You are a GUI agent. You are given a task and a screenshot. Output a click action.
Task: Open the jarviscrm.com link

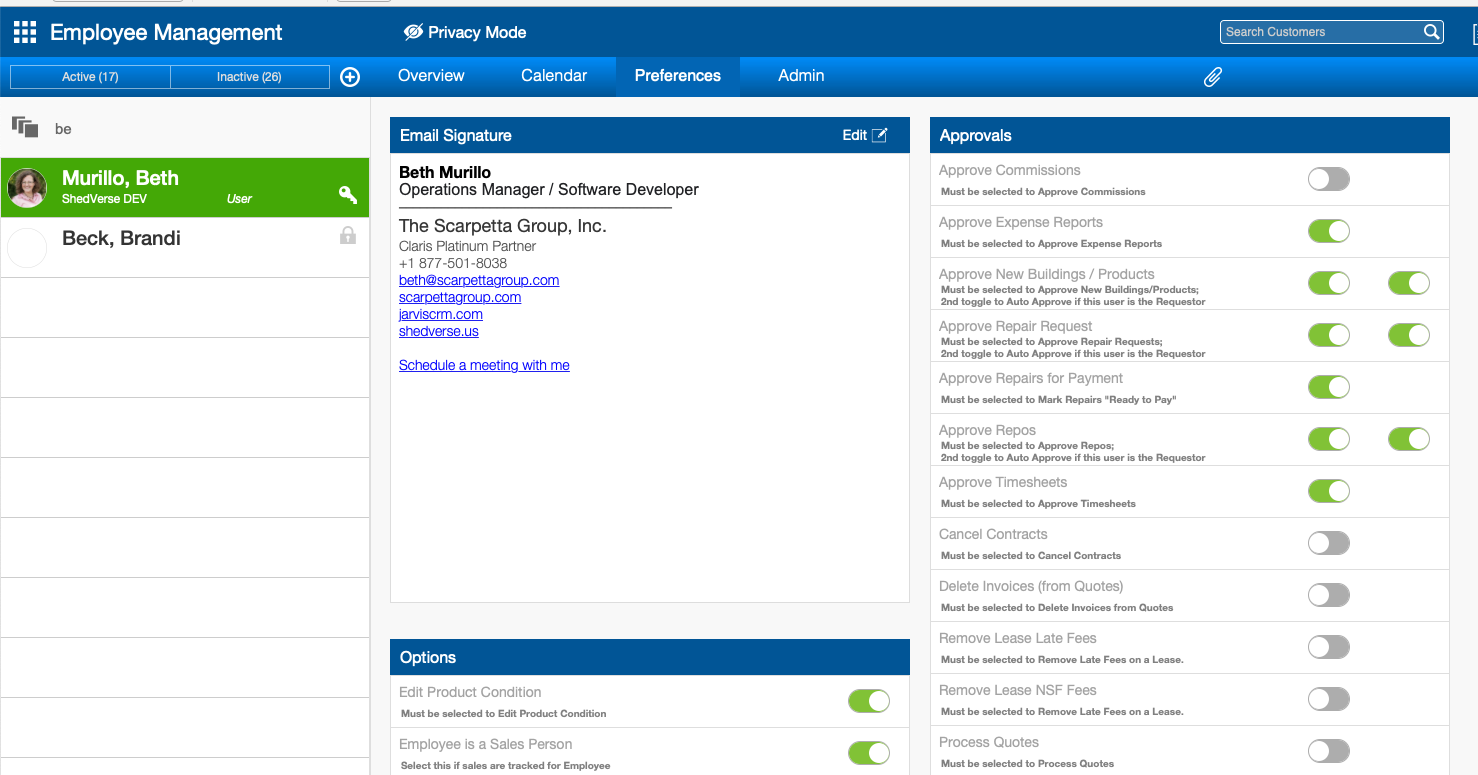441,314
